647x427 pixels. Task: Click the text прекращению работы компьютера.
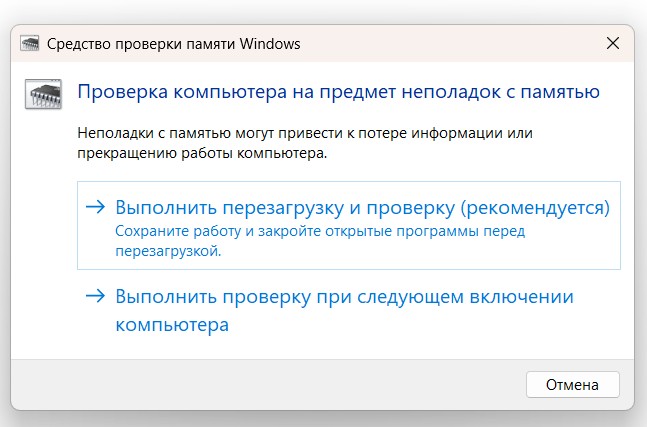[x=202, y=153]
